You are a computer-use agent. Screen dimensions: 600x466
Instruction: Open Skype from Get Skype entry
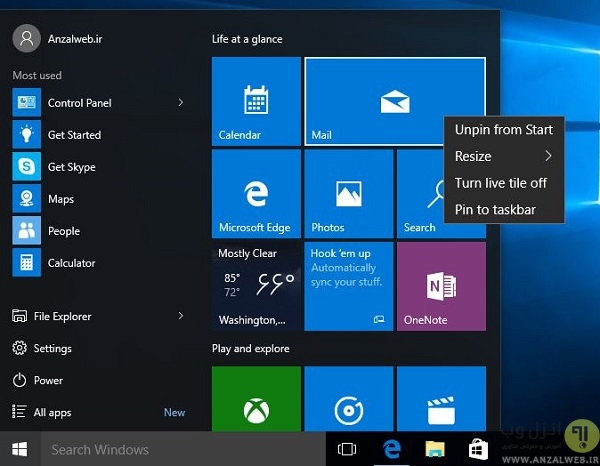click(71, 167)
